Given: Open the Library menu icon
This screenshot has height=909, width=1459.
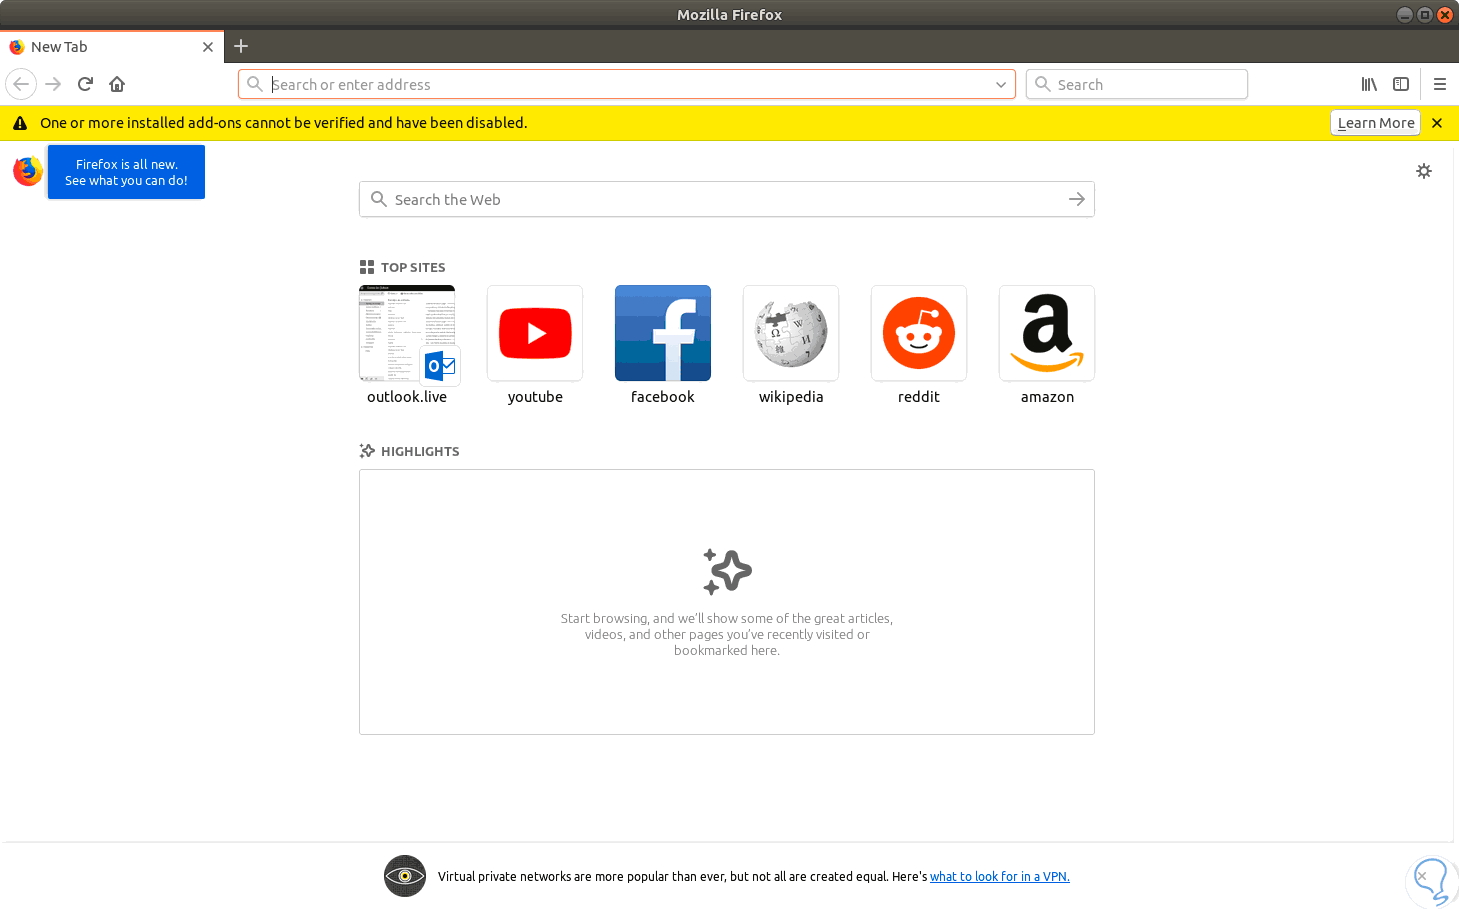Looking at the screenshot, I should 1369,84.
